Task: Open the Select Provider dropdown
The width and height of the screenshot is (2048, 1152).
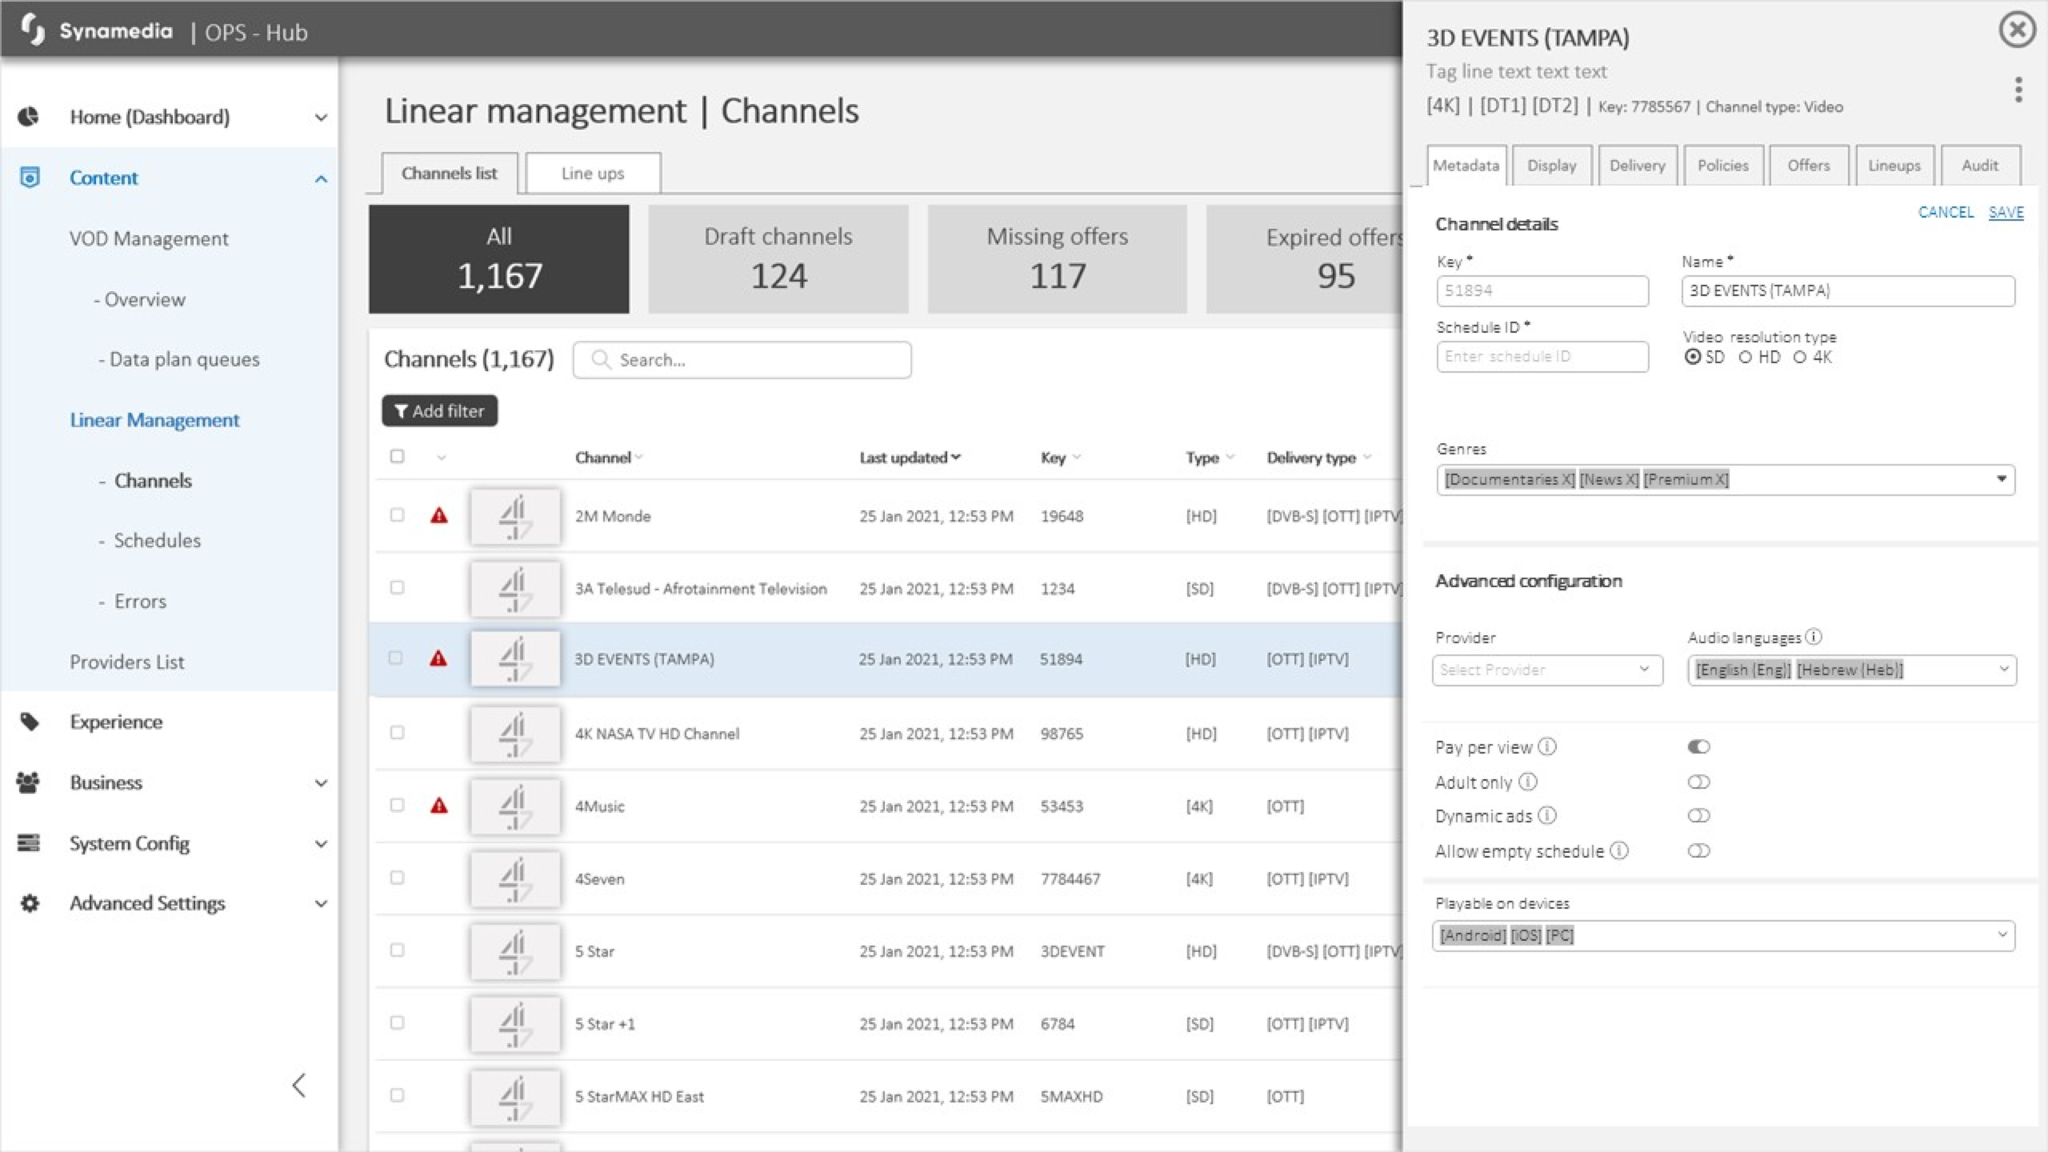Action: (1547, 670)
